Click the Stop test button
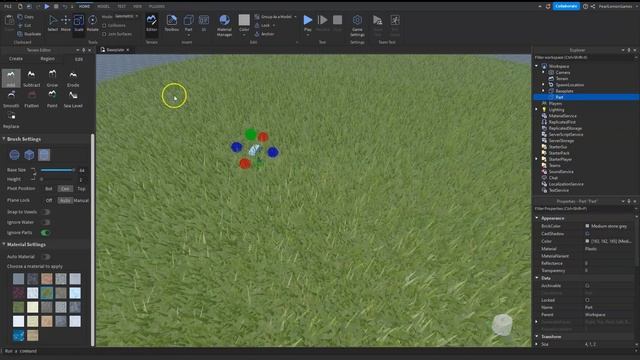The height and width of the screenshot is (360, 640). (x=338, y=23)
